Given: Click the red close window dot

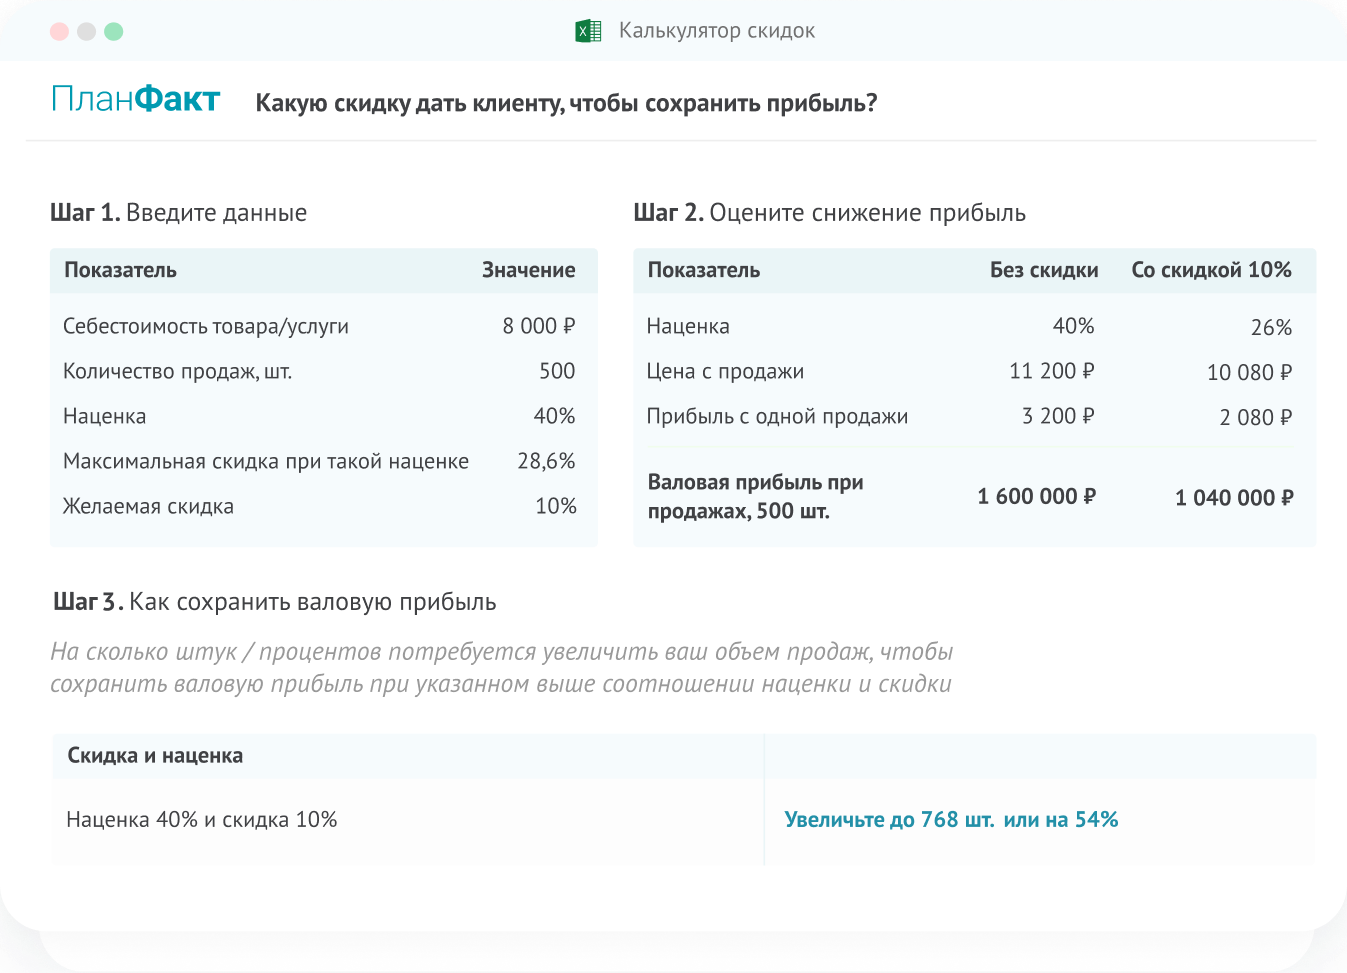Looking at the screenshot, I should tap(59, 31).
